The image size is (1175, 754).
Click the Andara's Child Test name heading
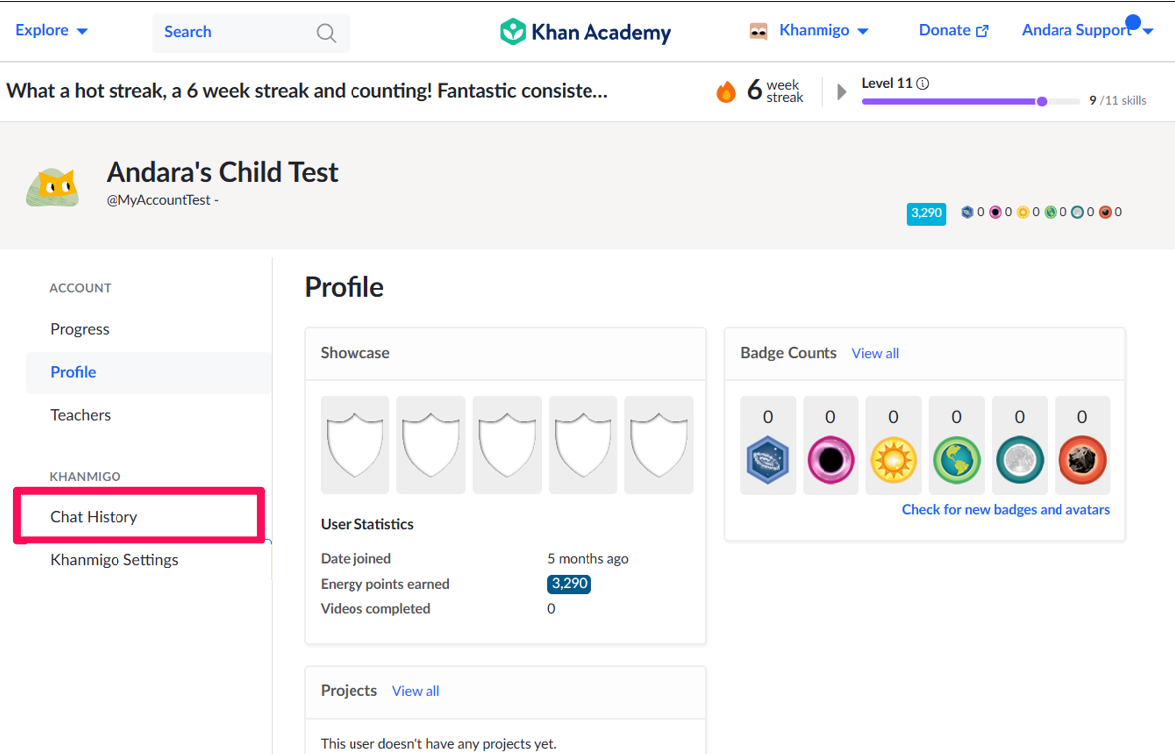click(223, 172)
